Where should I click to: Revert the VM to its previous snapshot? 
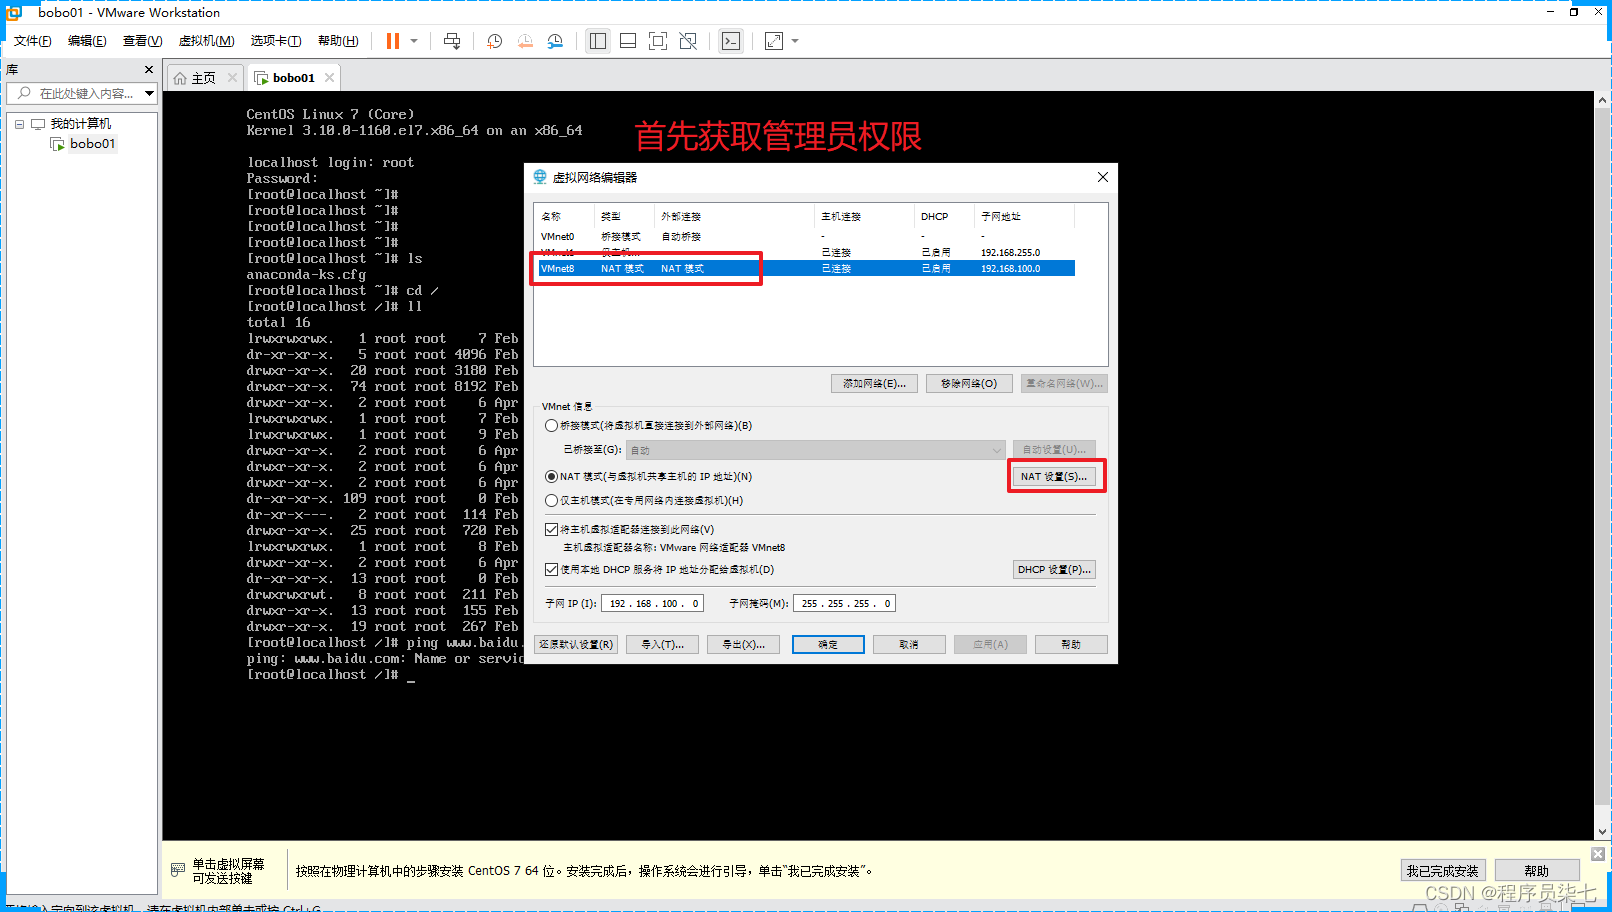coord(525,41)
